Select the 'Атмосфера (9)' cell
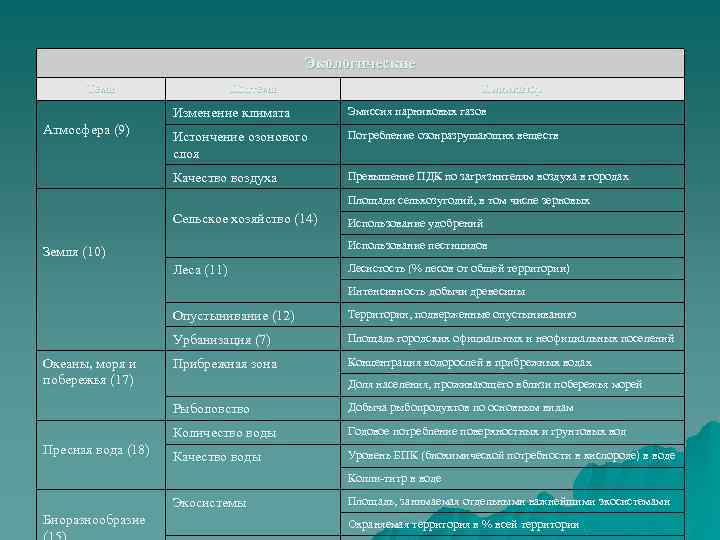 point(101,144)
